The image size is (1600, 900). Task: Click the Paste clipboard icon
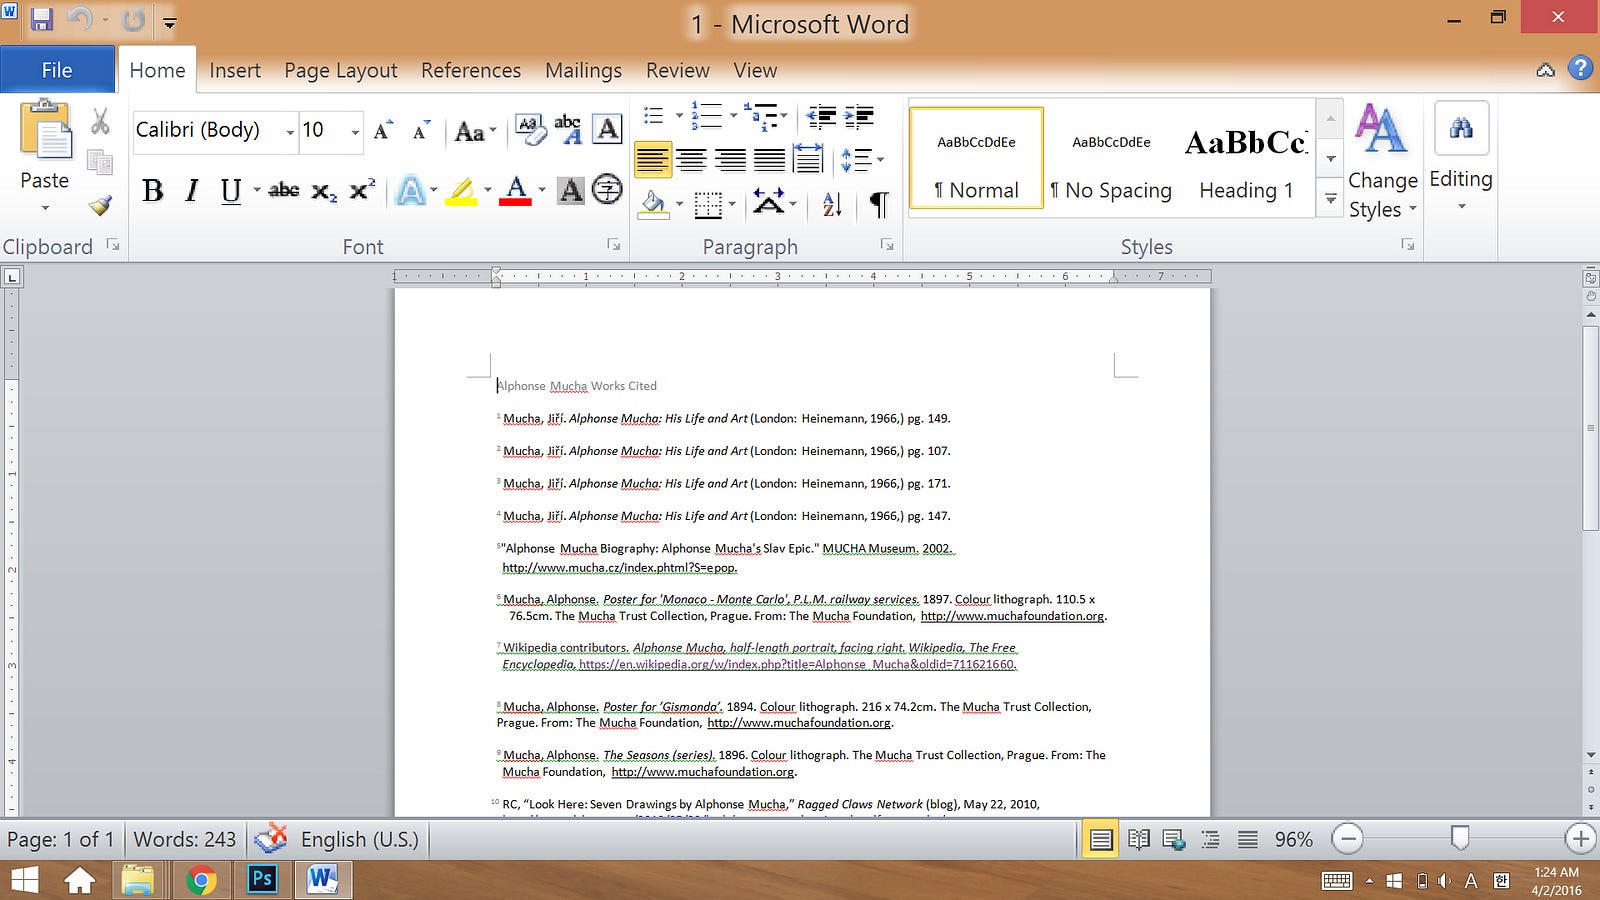tap(46, 130)
